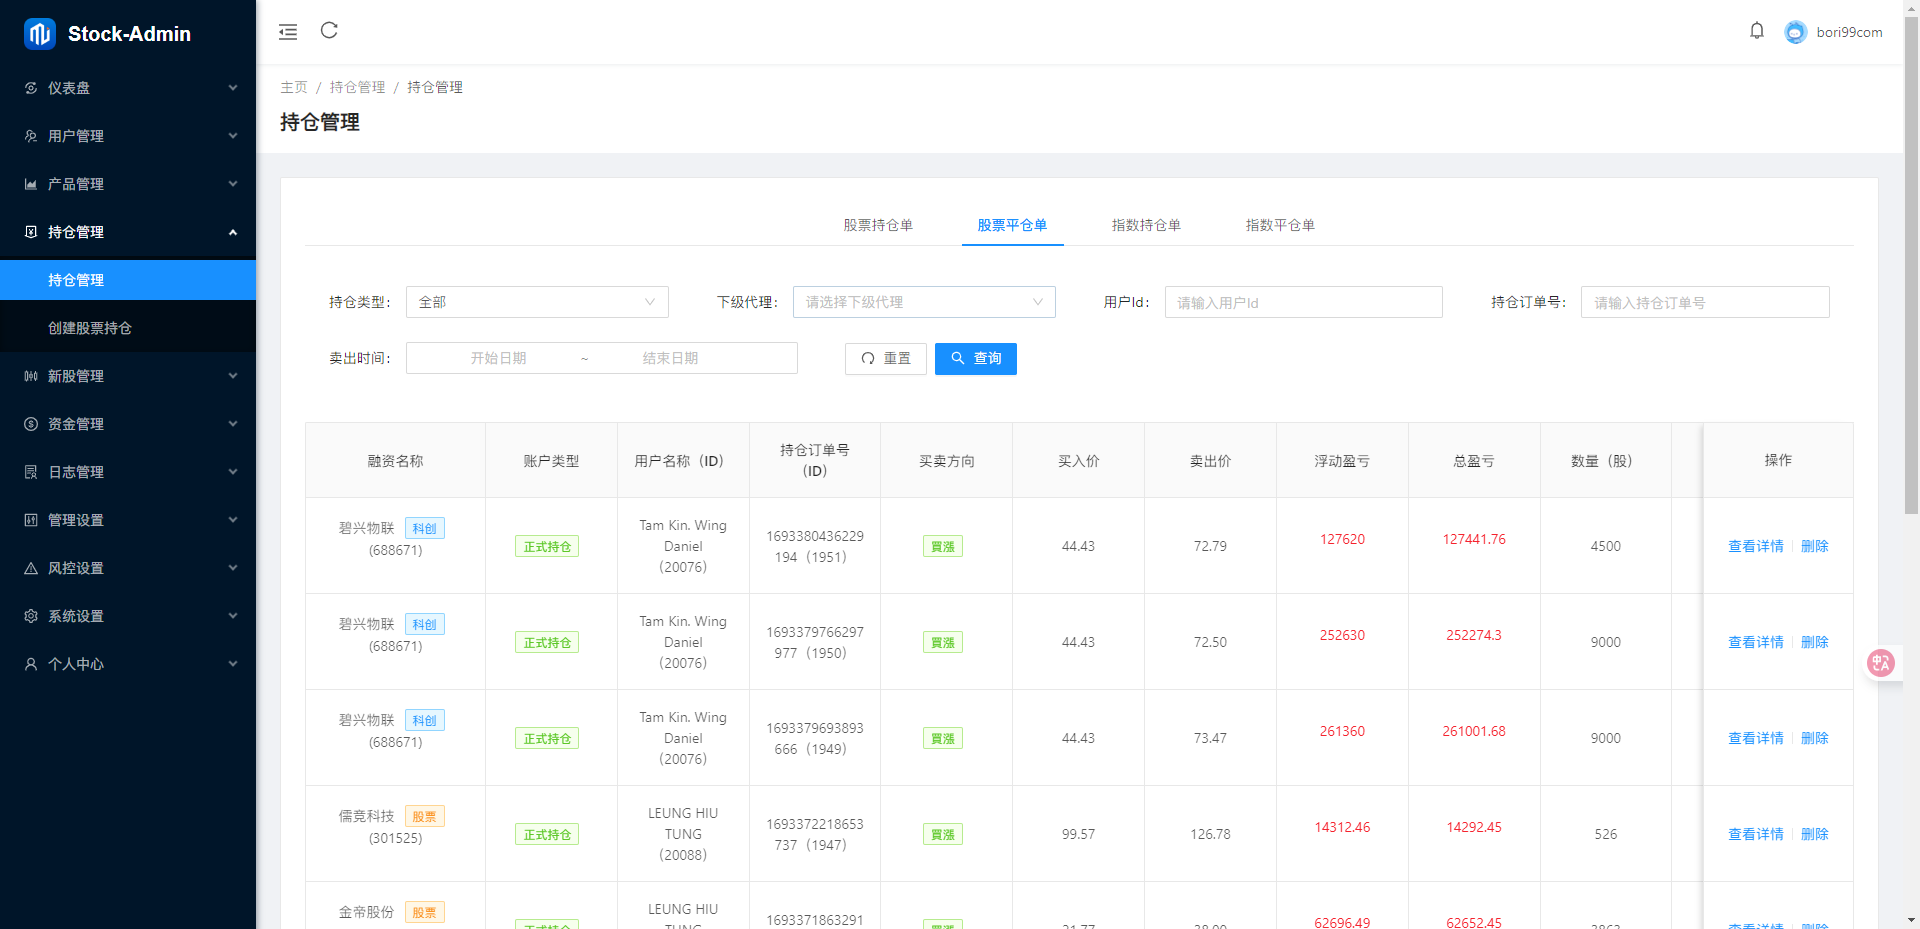
Task: Delete the 儒竞科技 order row
Action: click(1815, 834)
